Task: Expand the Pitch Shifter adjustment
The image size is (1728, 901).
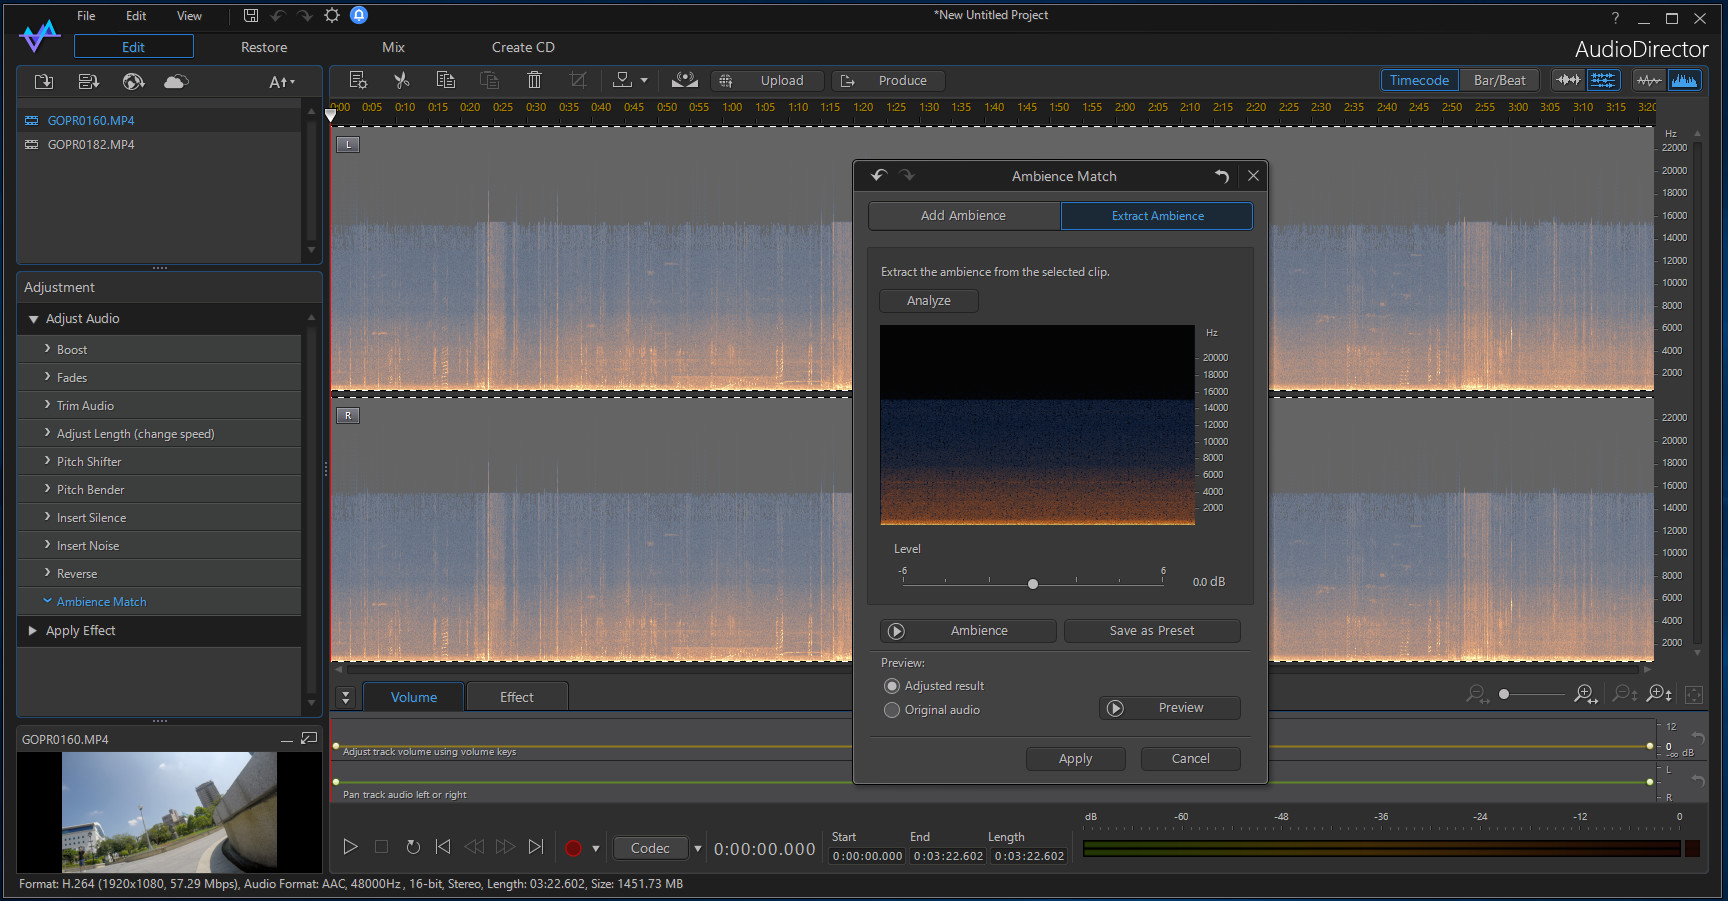Action: coord(89,461)
